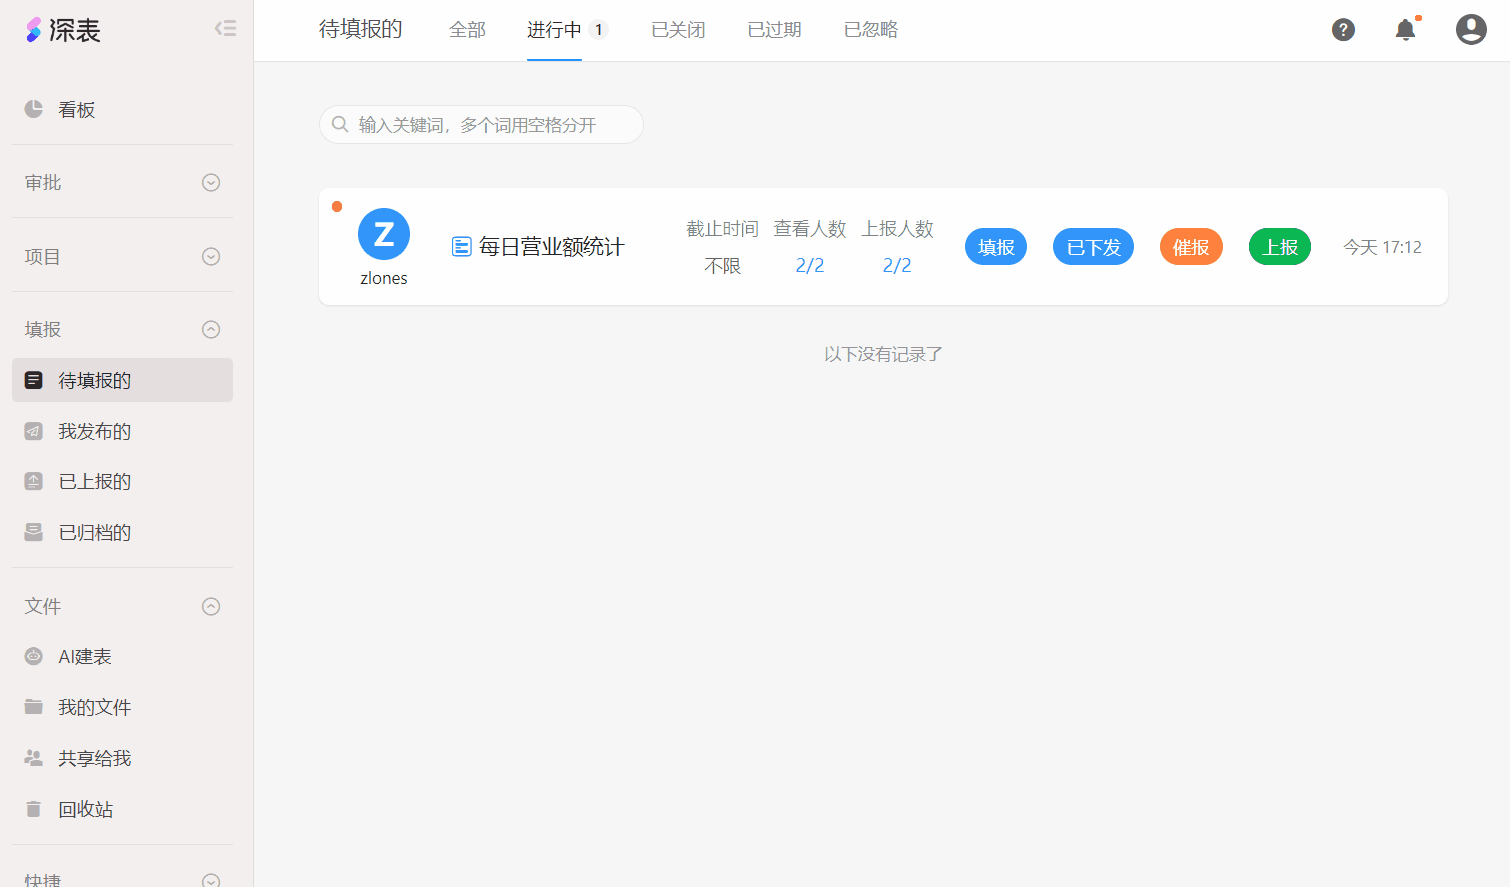Open 我的文件 folder in sidebar
The width and height of the screenshot is (1510, 887).
[94, 708]
